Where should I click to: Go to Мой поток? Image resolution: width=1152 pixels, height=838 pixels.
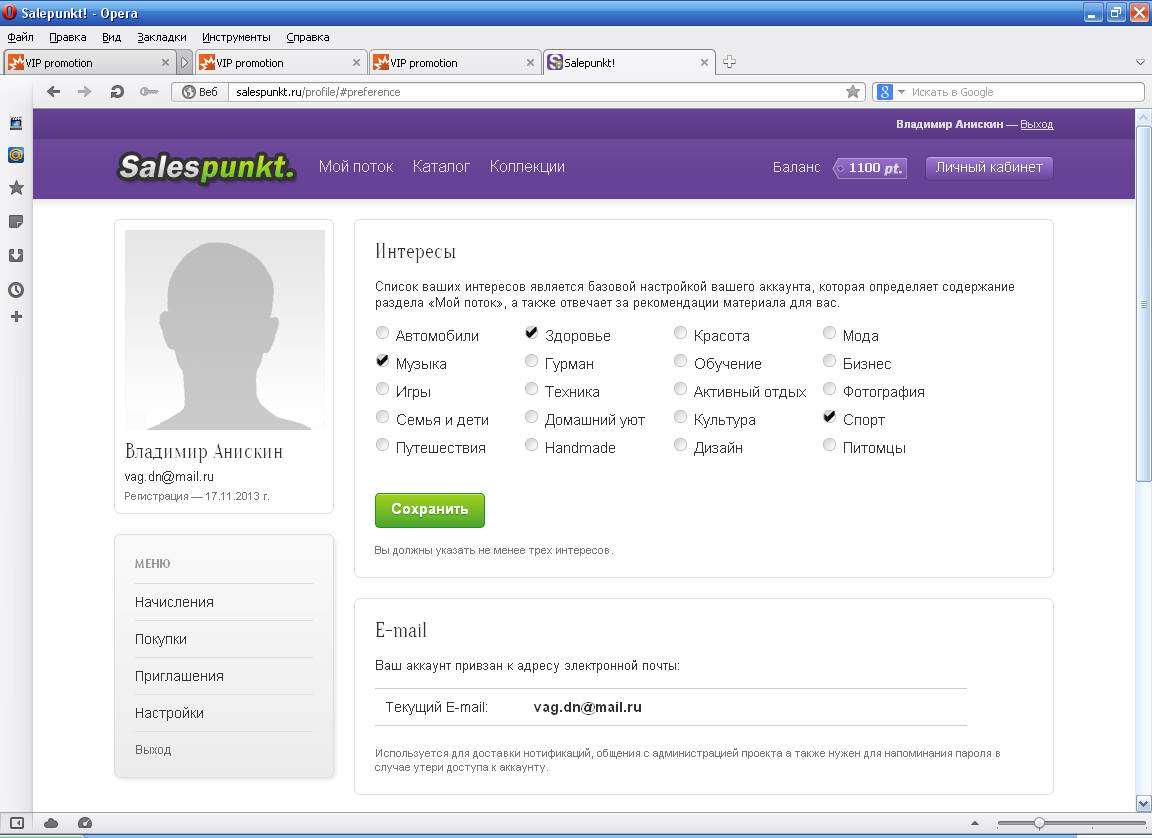[356, 167]
